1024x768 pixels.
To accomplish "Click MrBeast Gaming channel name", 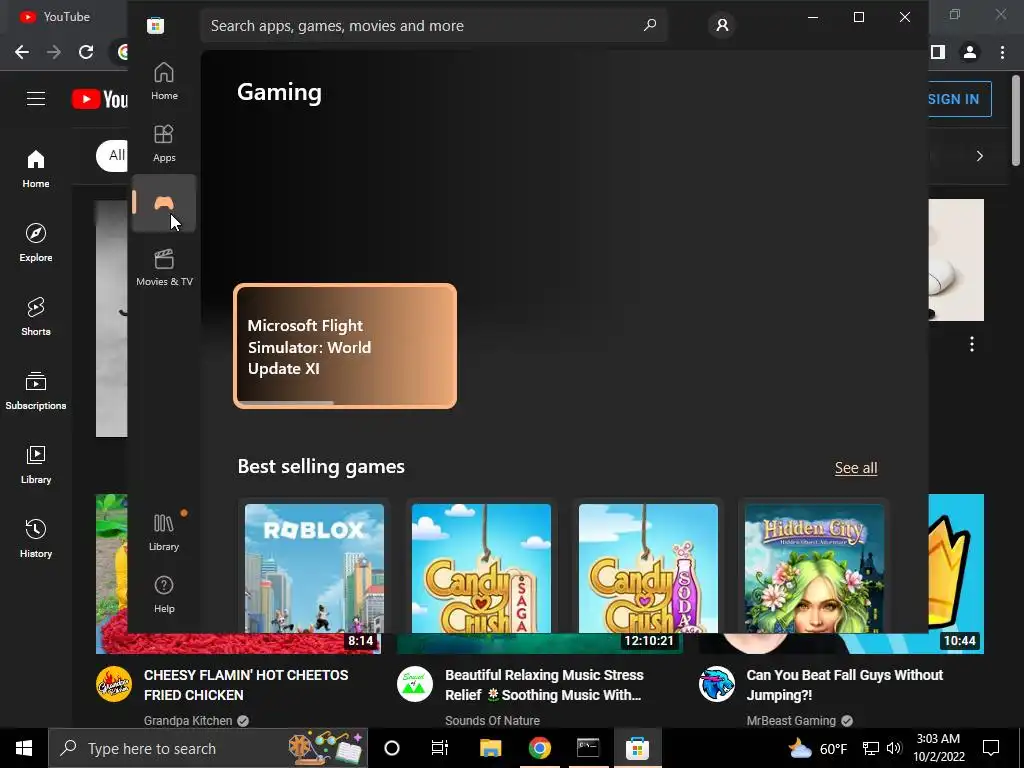I will [791, 720].
